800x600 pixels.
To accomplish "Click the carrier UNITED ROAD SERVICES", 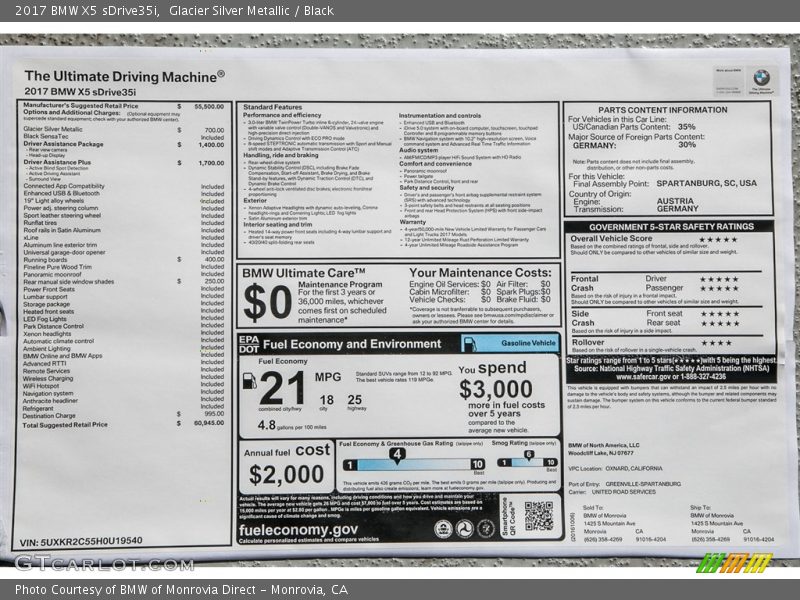I will click(x=623, y=492).
